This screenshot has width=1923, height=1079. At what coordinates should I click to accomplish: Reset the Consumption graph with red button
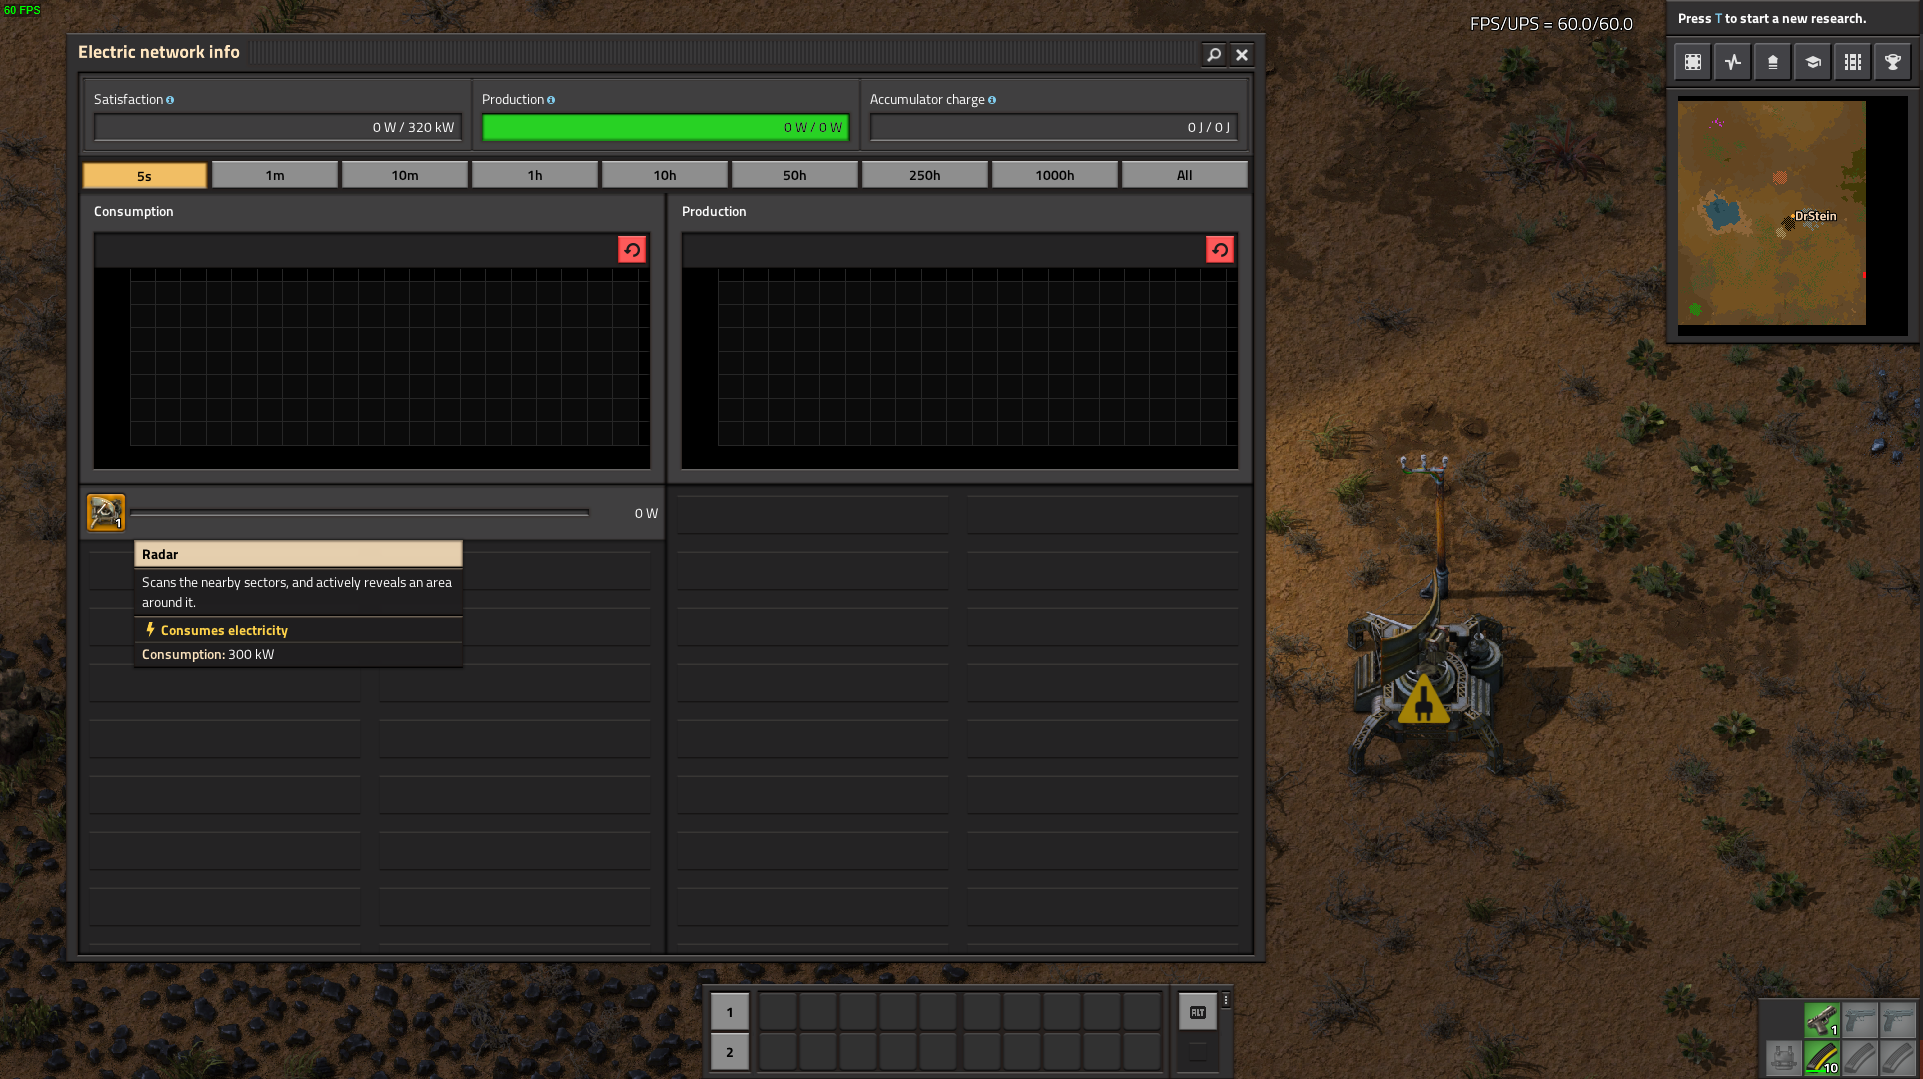(632, 250)
